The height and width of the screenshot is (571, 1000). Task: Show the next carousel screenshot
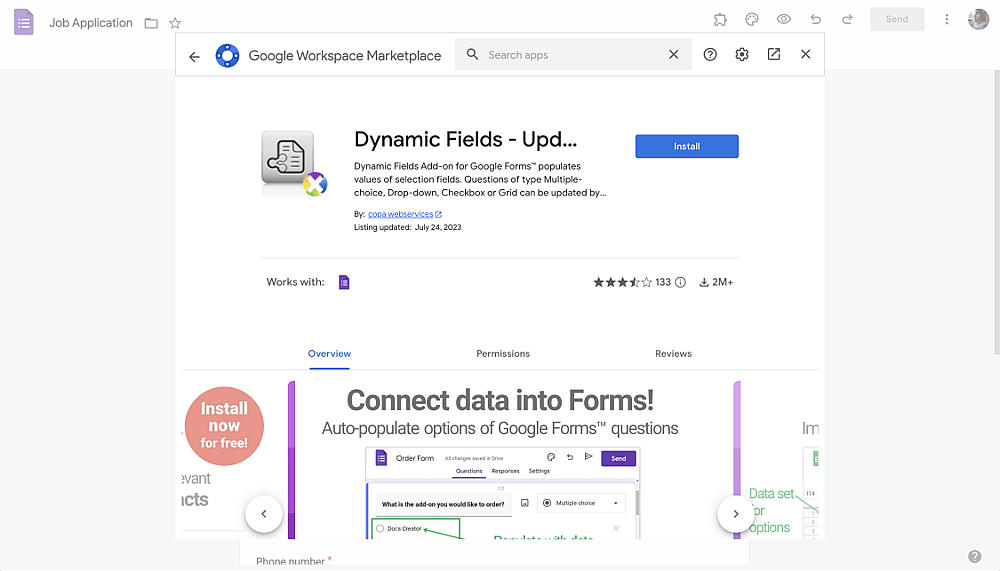pyautogui.click(x=735, y=514)
